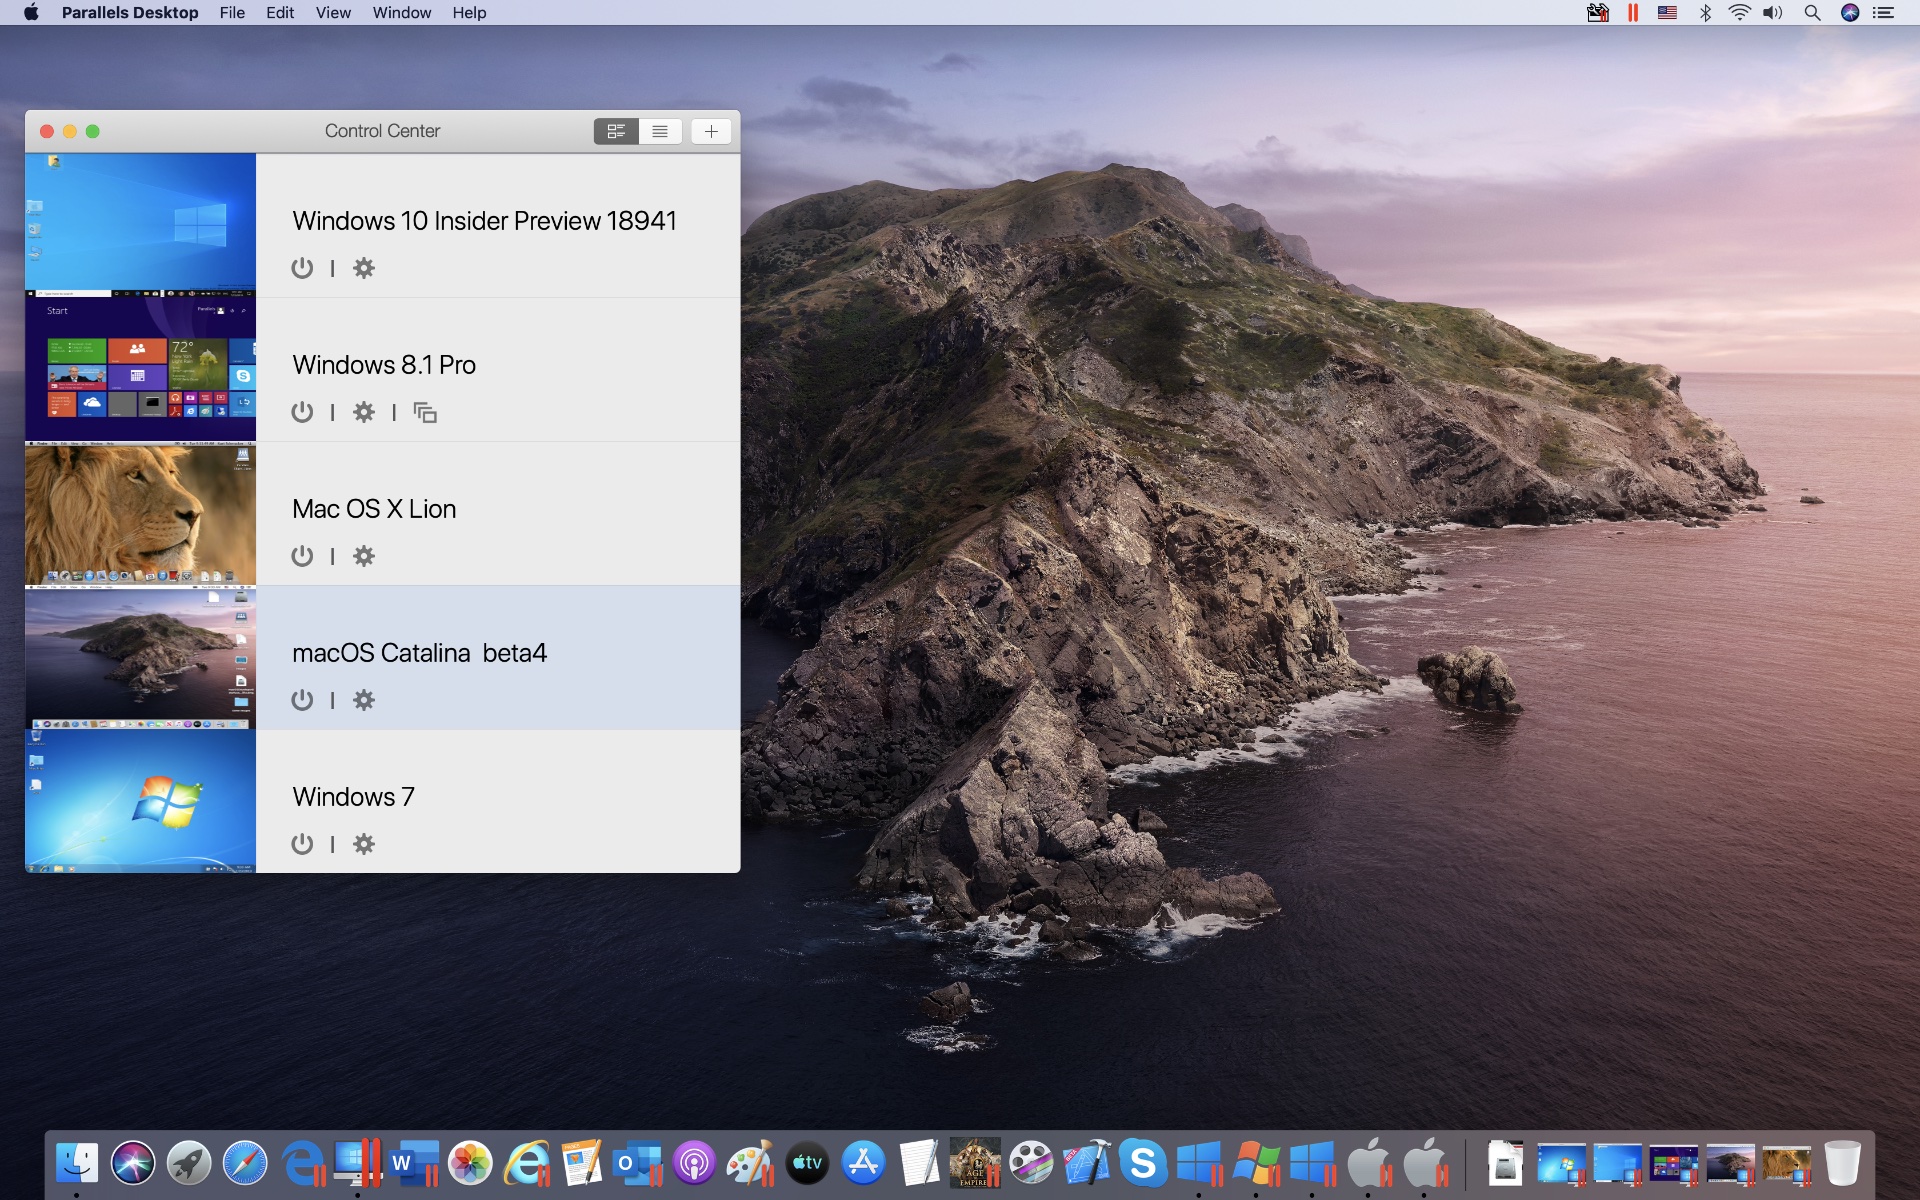1920x1200 pixels.
Task: Open Spotlight search from the menu bar
Action: (x=1812, y=13)
